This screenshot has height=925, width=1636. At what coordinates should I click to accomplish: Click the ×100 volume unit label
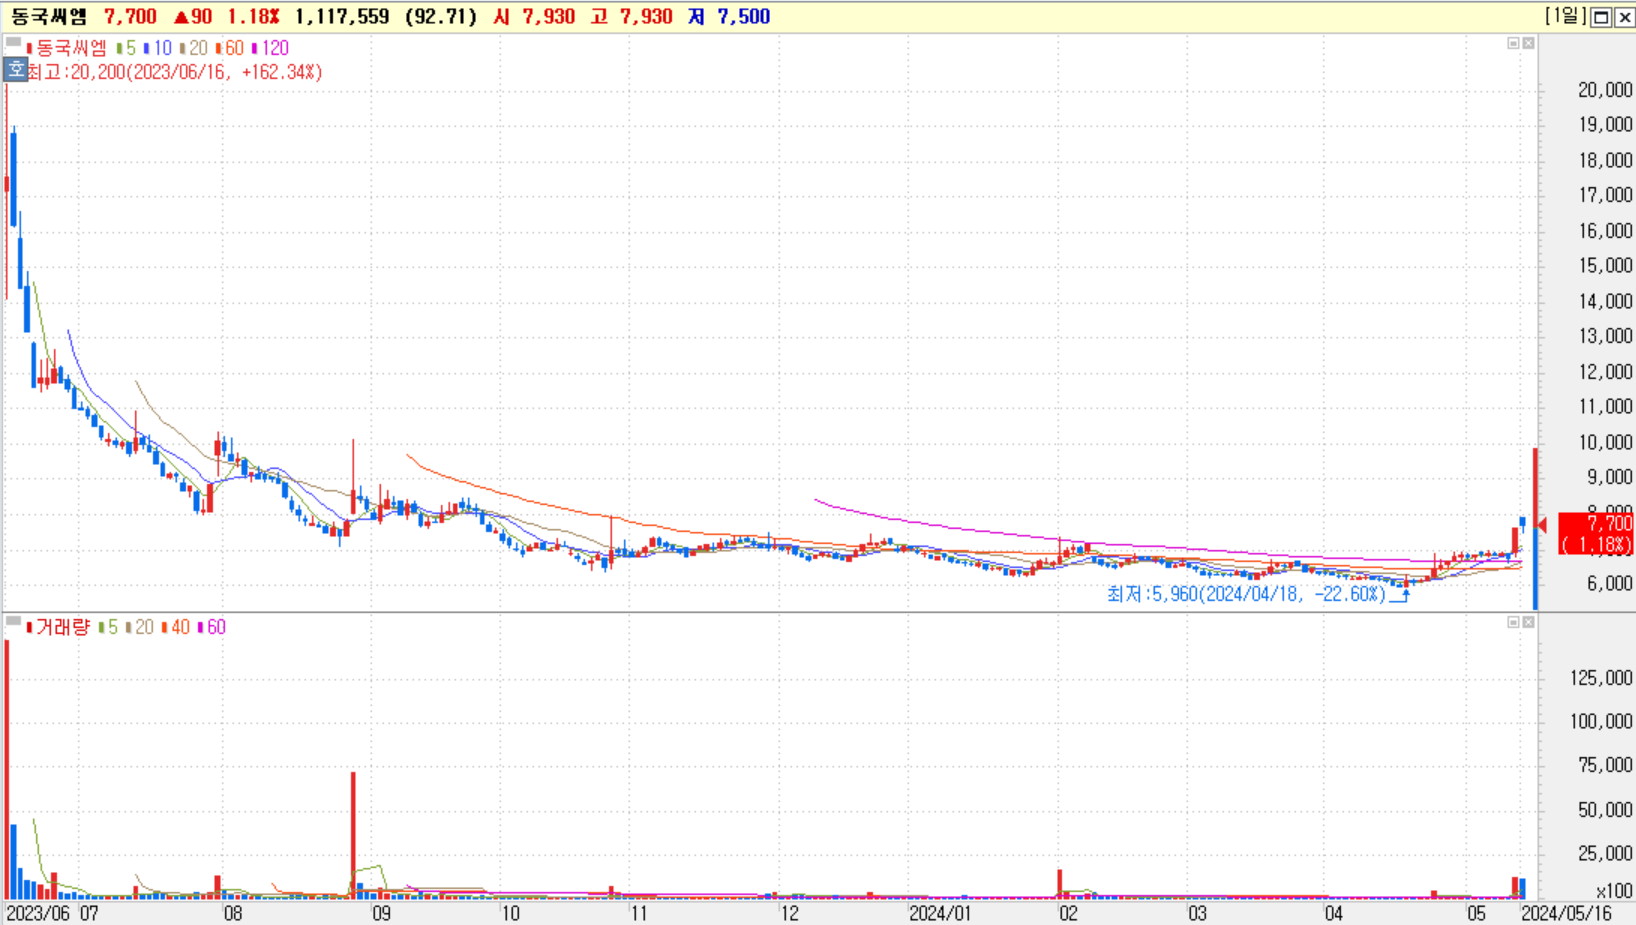tap(1614, 891)
